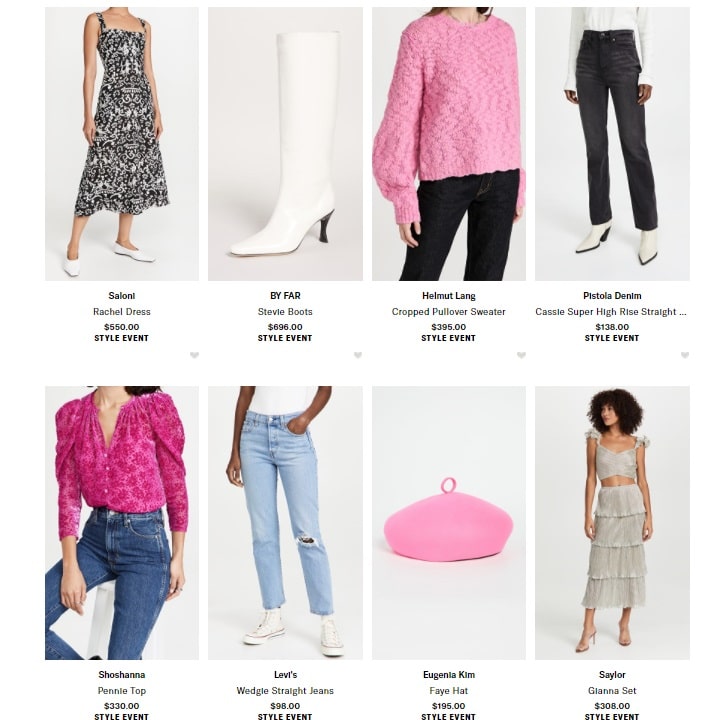
Task: View the Saylor Gianna Set photo
Action: (612, 523)
